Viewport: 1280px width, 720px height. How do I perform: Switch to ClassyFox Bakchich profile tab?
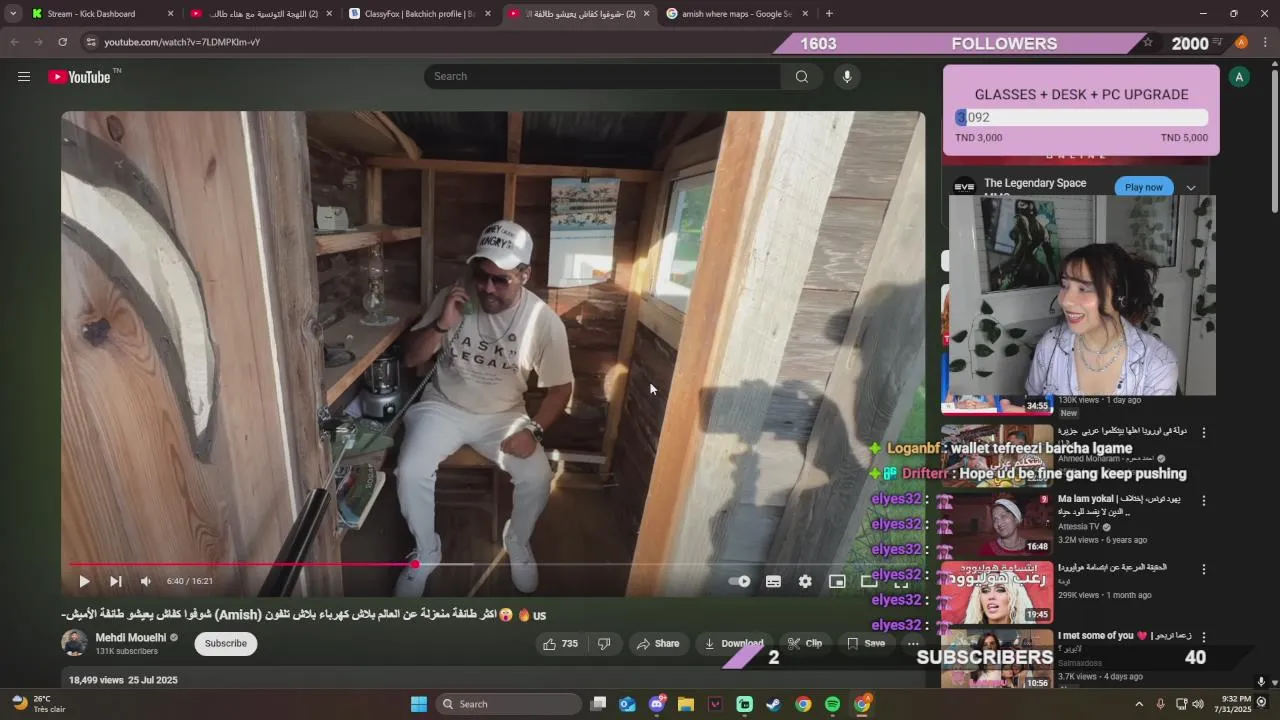tap(420, 14)
